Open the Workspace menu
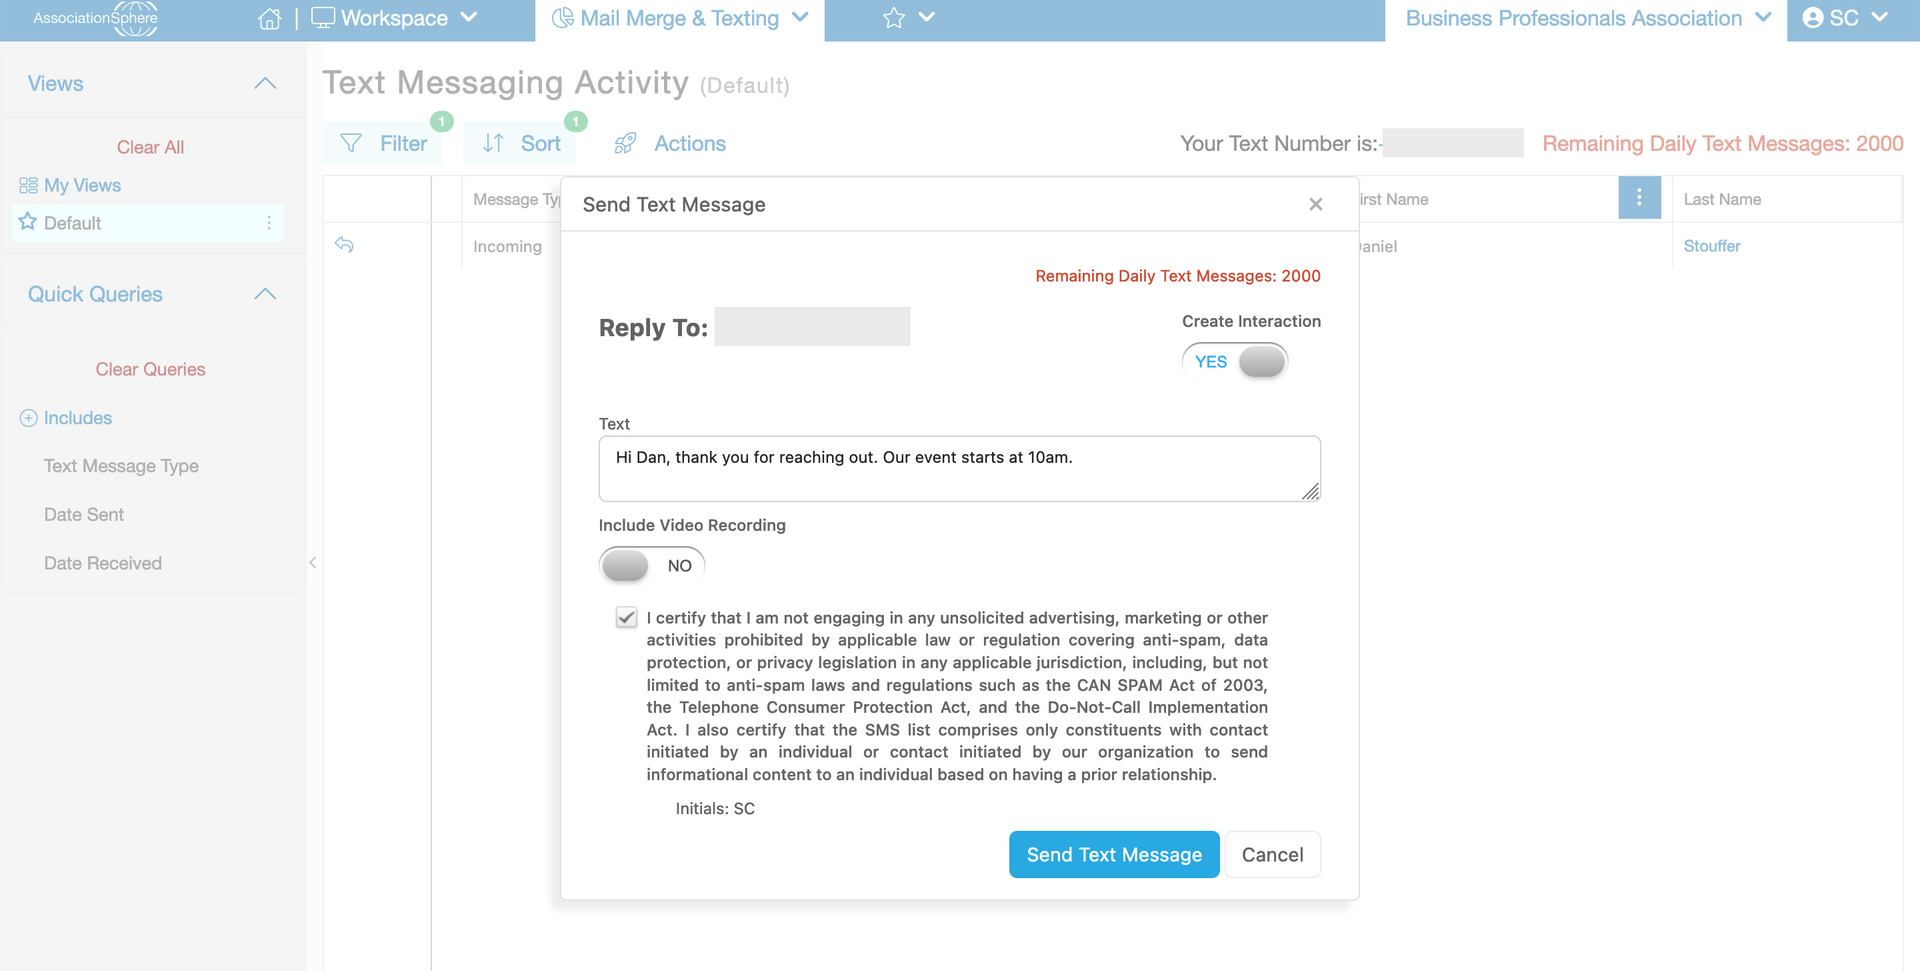The image size is (1920, 971). (x=395, y=18)
